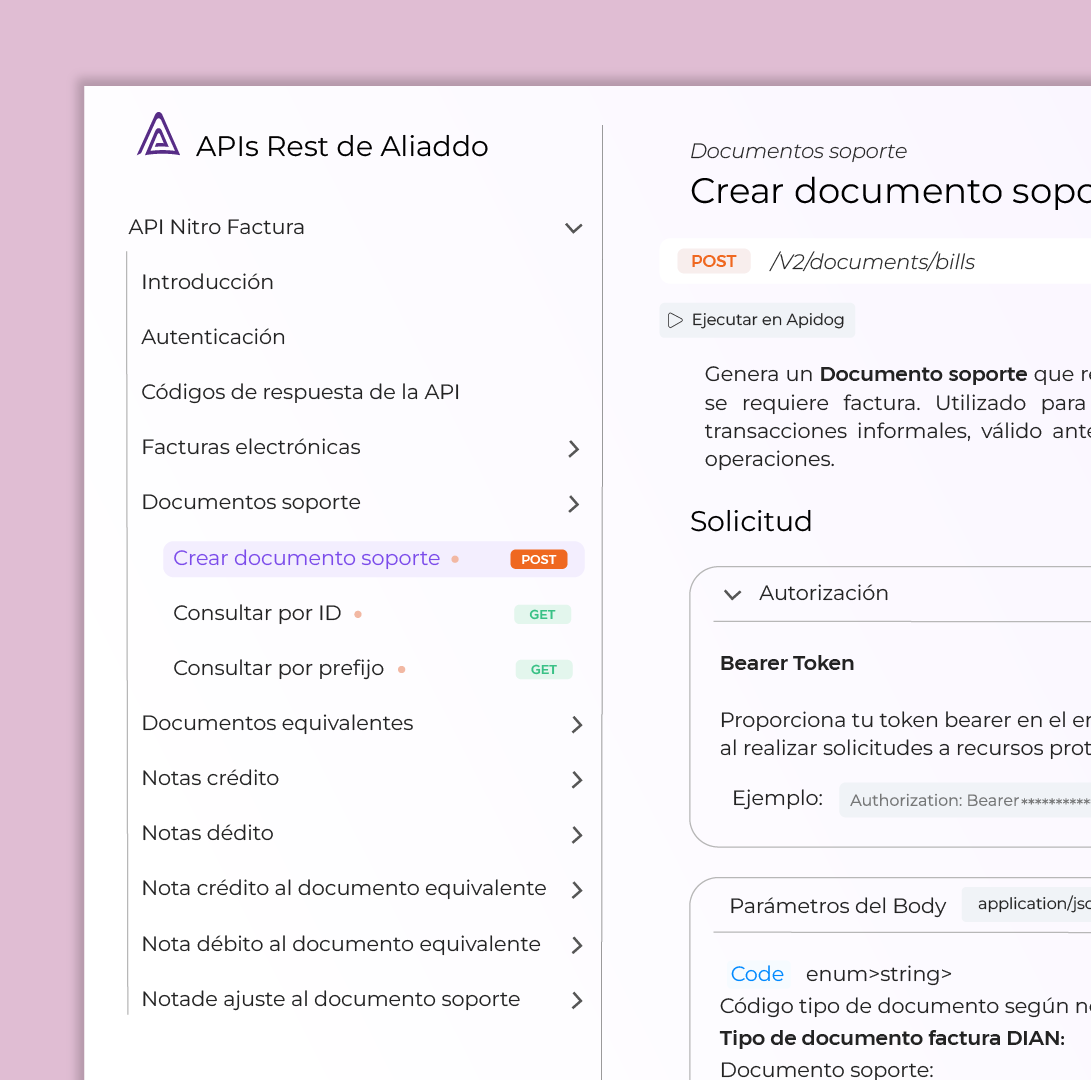Click the status dot beside Consultar por ID
Screen dimensions: 1091x1080
click(358, 614)
